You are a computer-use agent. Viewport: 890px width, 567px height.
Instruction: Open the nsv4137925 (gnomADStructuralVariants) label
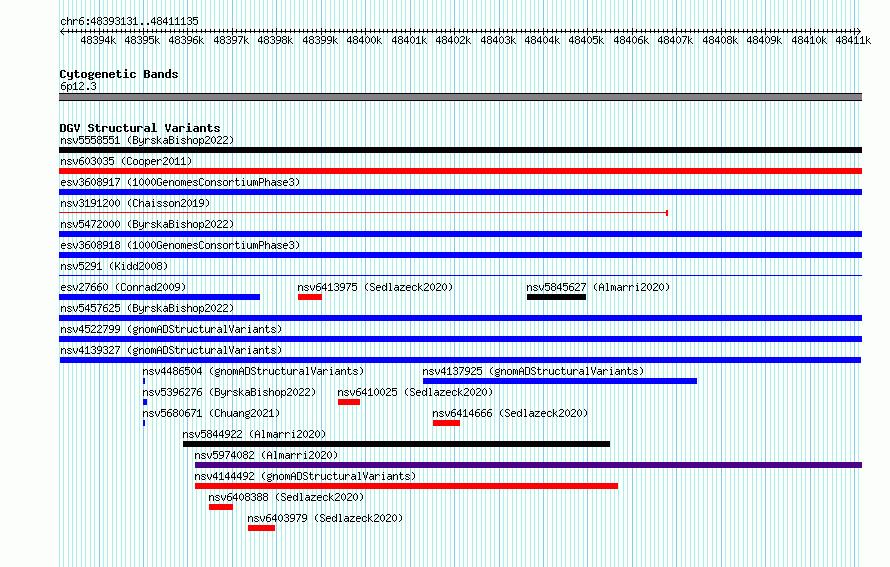534,371
